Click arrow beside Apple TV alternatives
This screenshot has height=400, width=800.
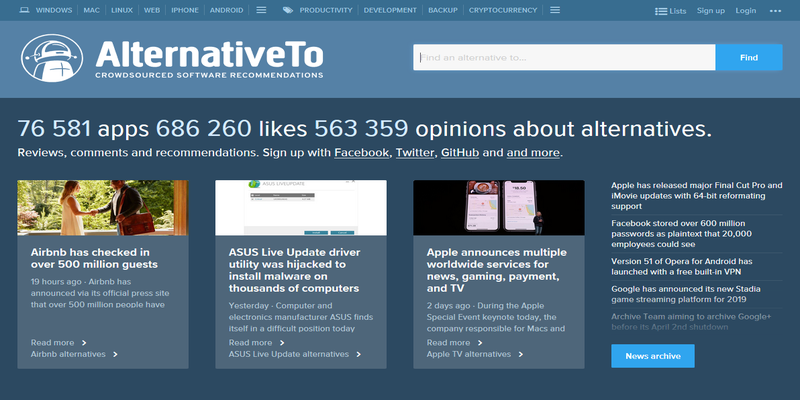tap(520, 354)
